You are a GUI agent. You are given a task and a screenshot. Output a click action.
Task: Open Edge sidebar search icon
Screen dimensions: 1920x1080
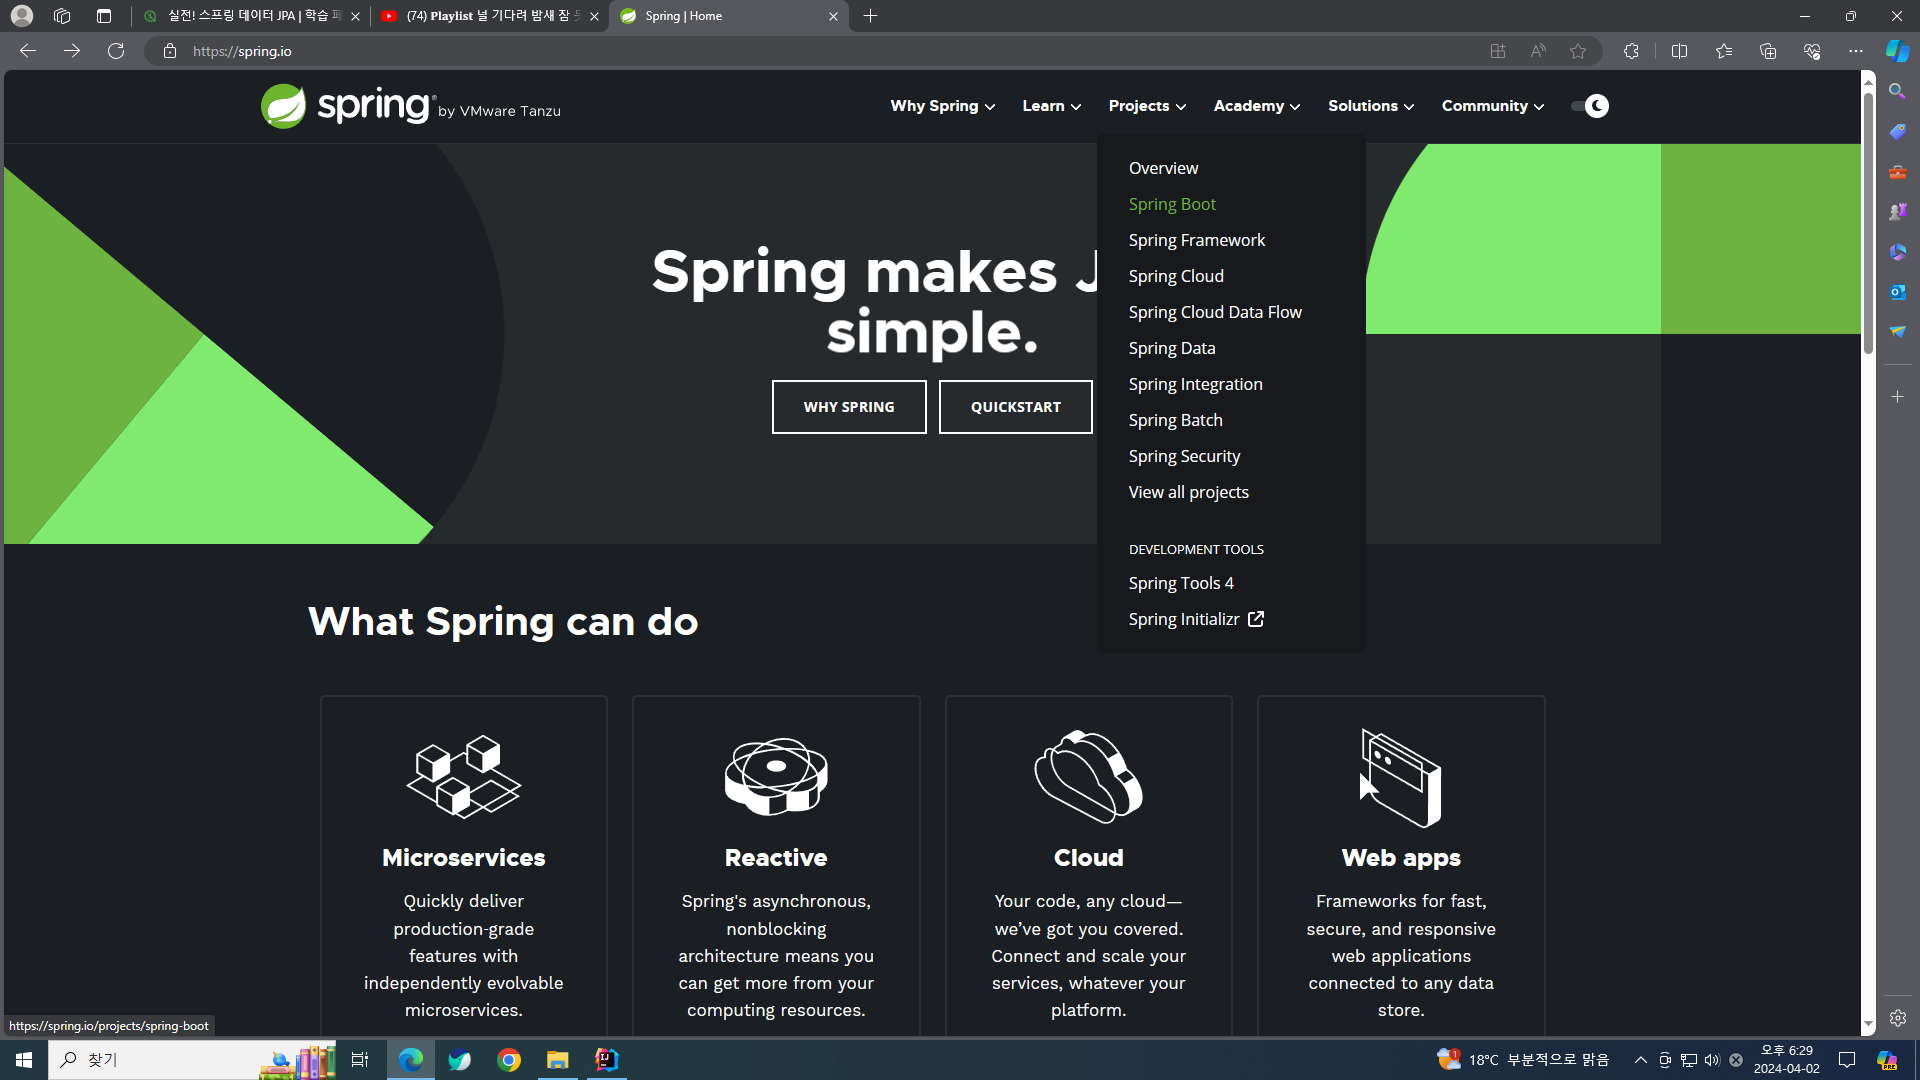point(1897,91)
